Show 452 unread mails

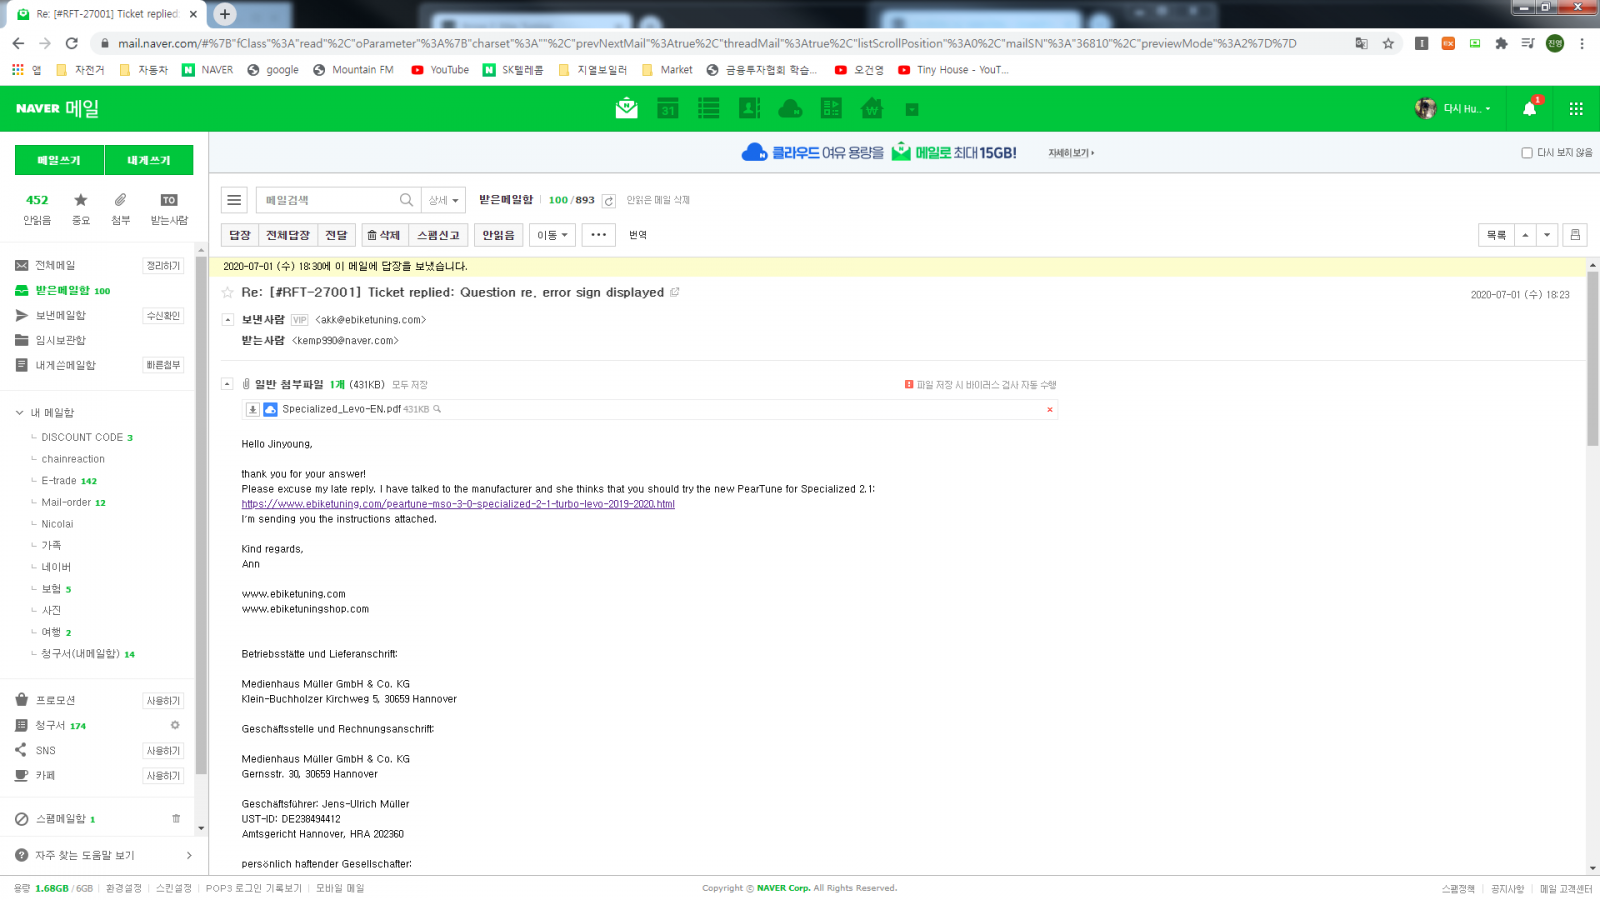tap(37, 208)
